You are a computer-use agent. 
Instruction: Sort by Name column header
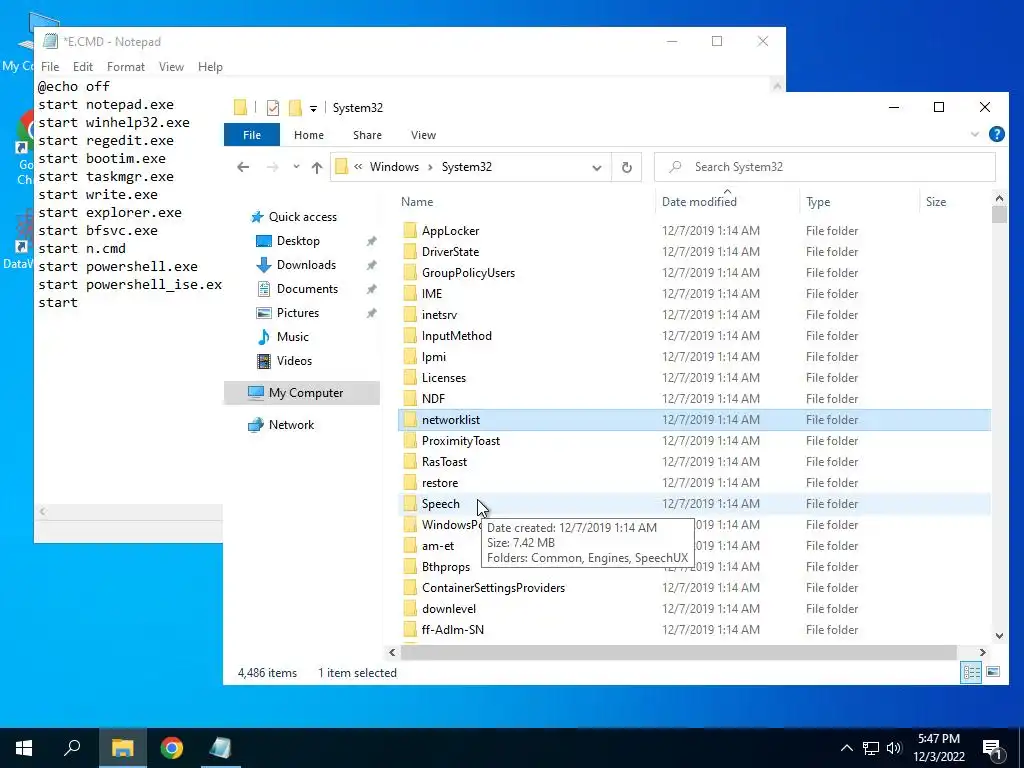click(x=525, y=202)
